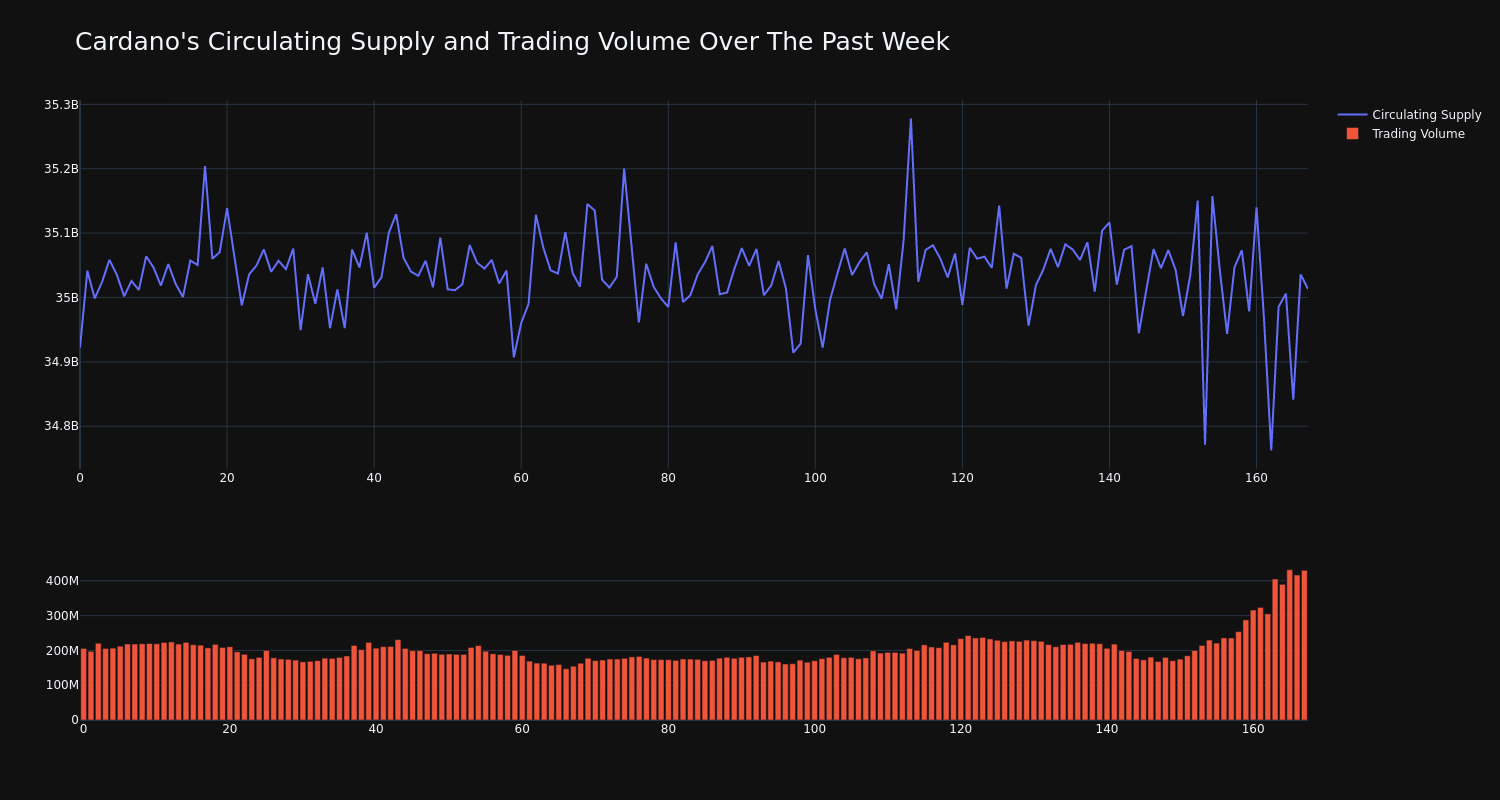Screen dimensions: 1500x800
Task: Select the 35.2B y-axis label
Action: [61, 169]
